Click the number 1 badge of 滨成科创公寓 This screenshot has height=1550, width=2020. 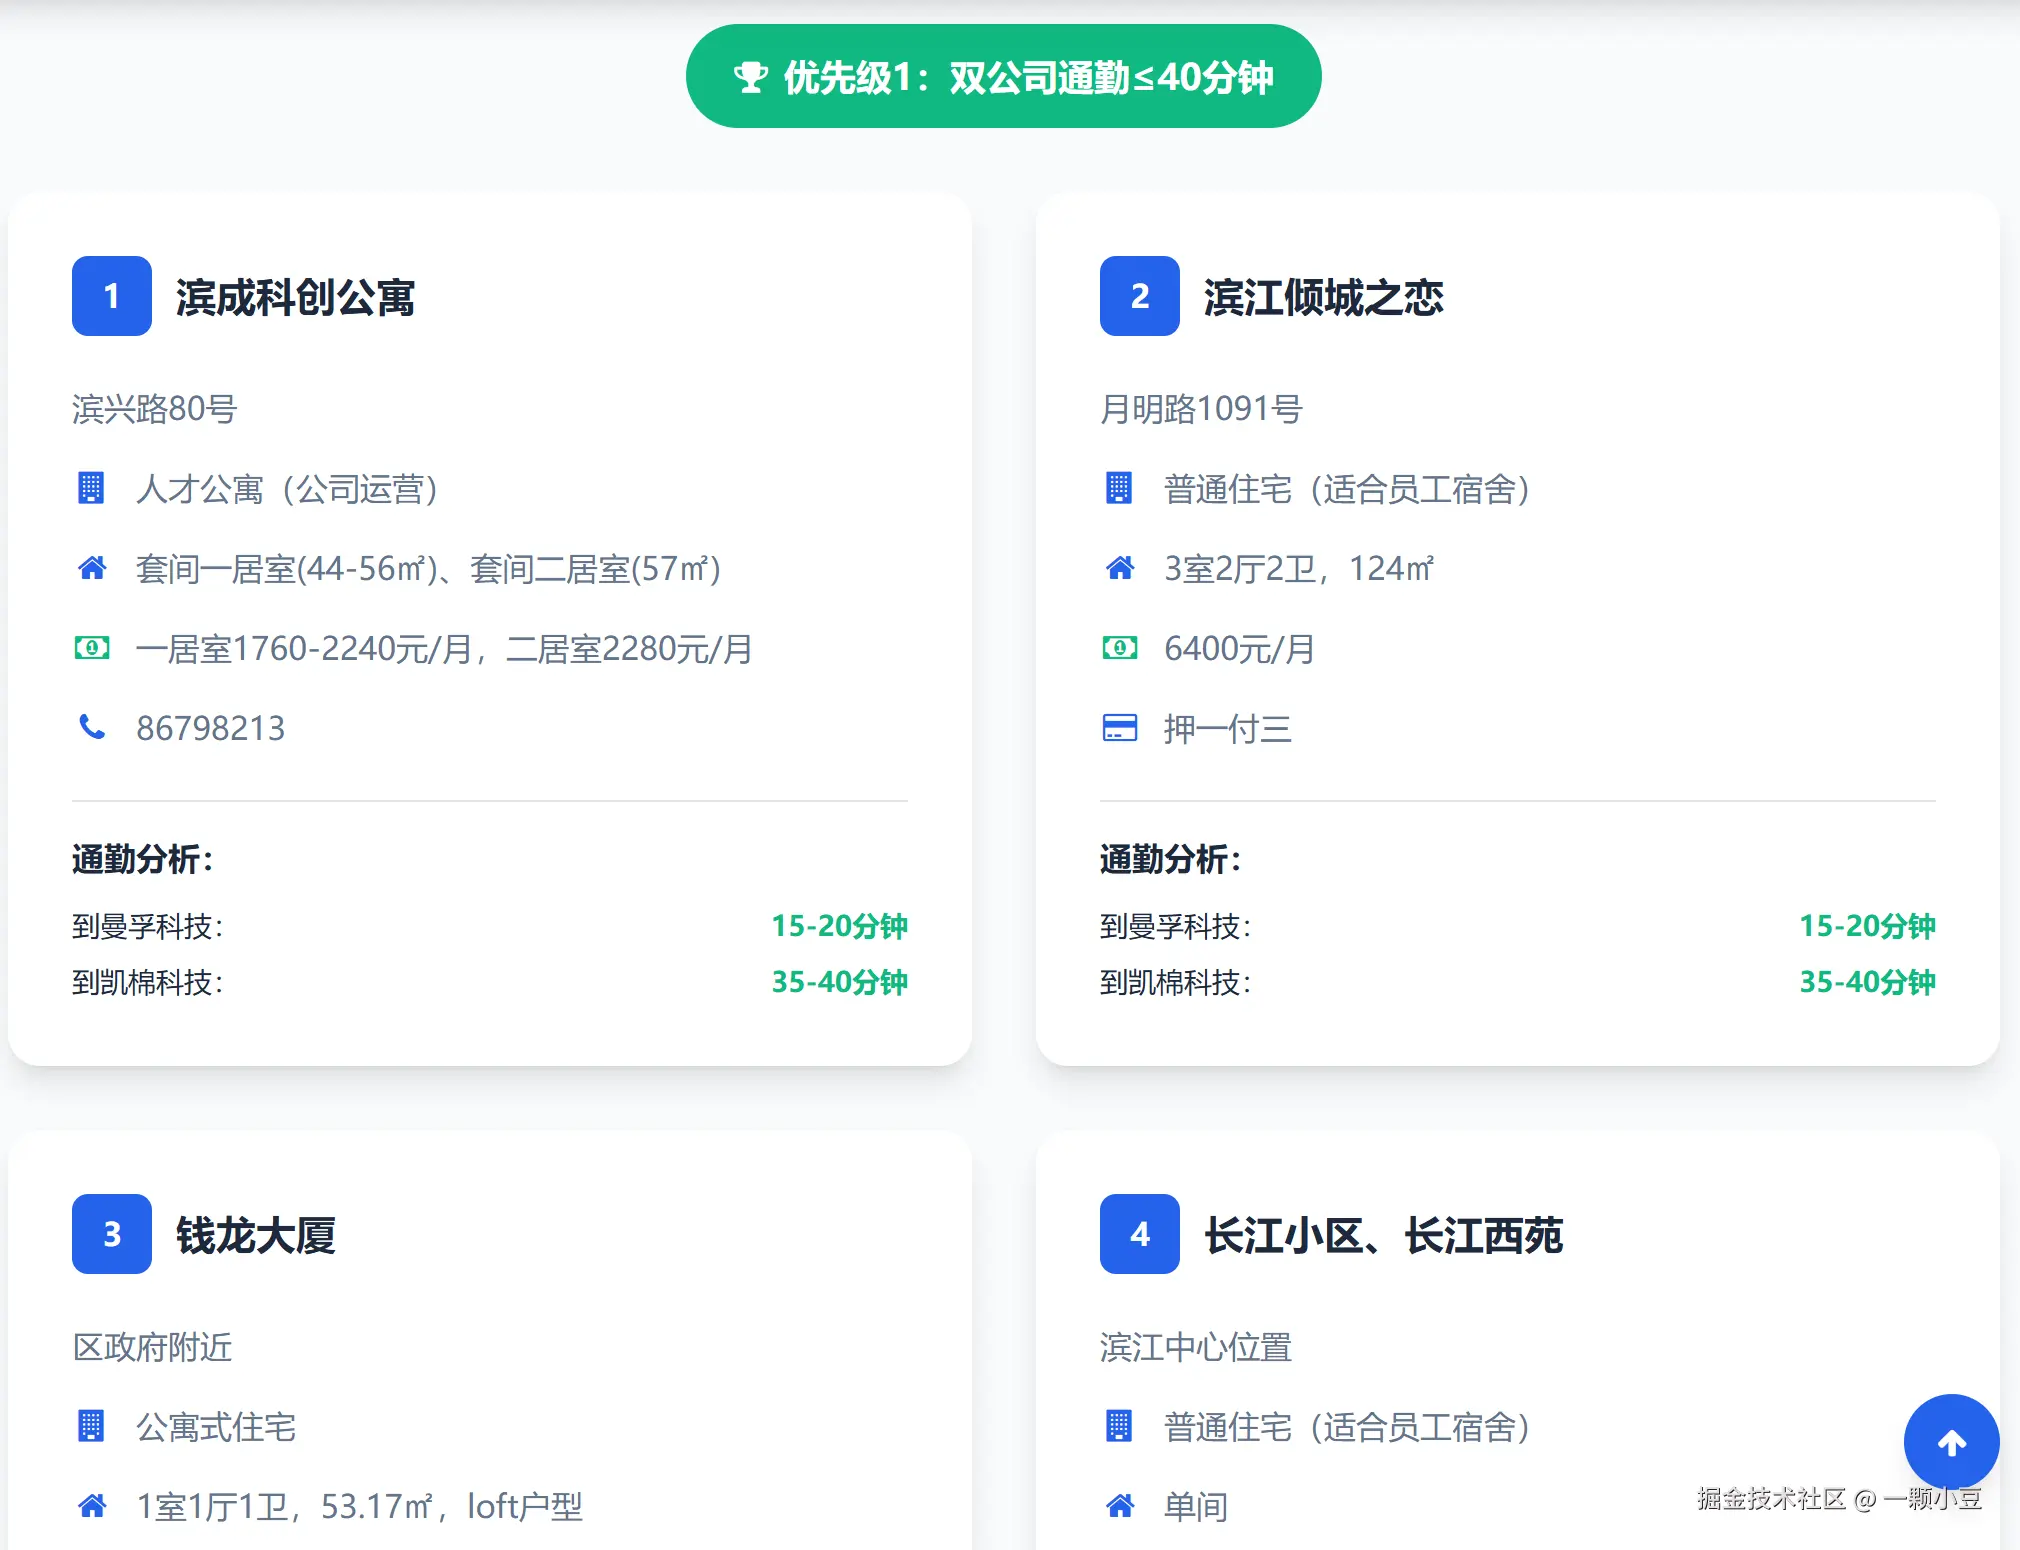click(112, 296)
